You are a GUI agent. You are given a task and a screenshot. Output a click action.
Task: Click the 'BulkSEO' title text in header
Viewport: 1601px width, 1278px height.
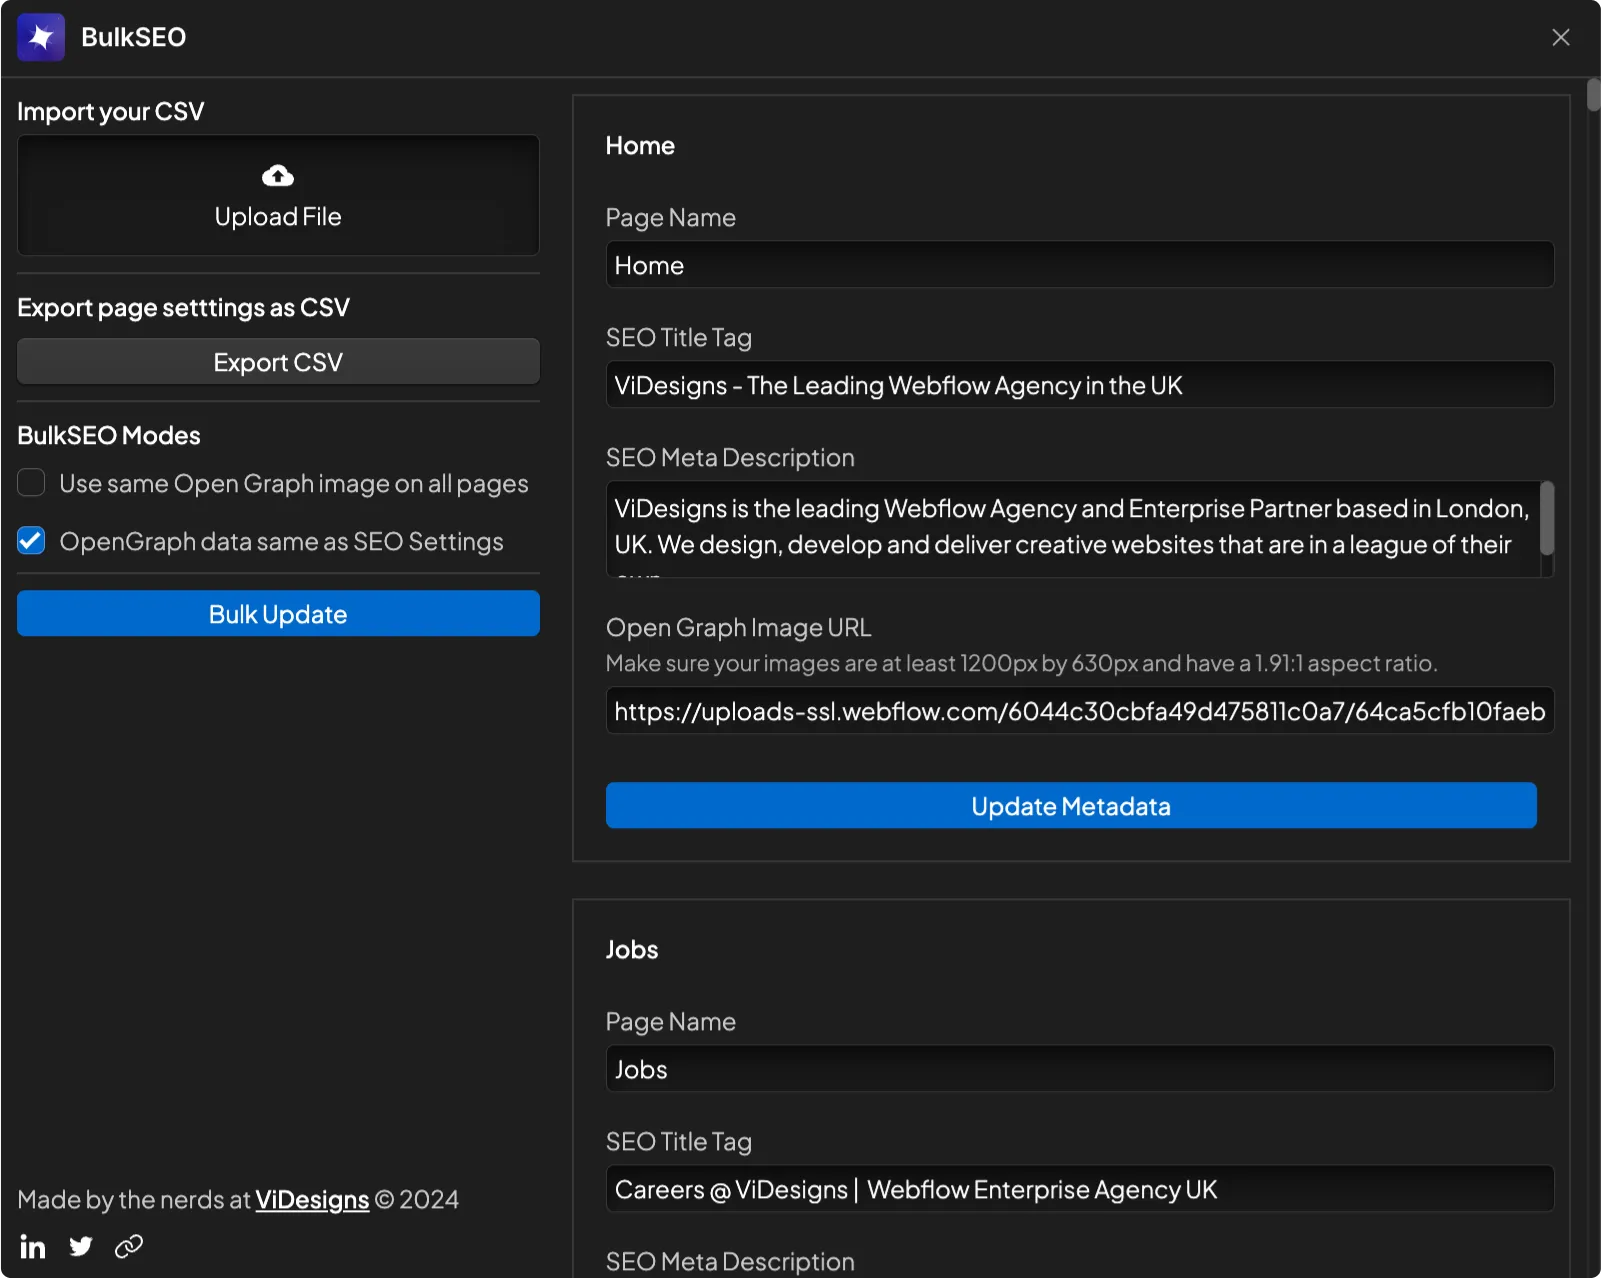coord(134,37)
